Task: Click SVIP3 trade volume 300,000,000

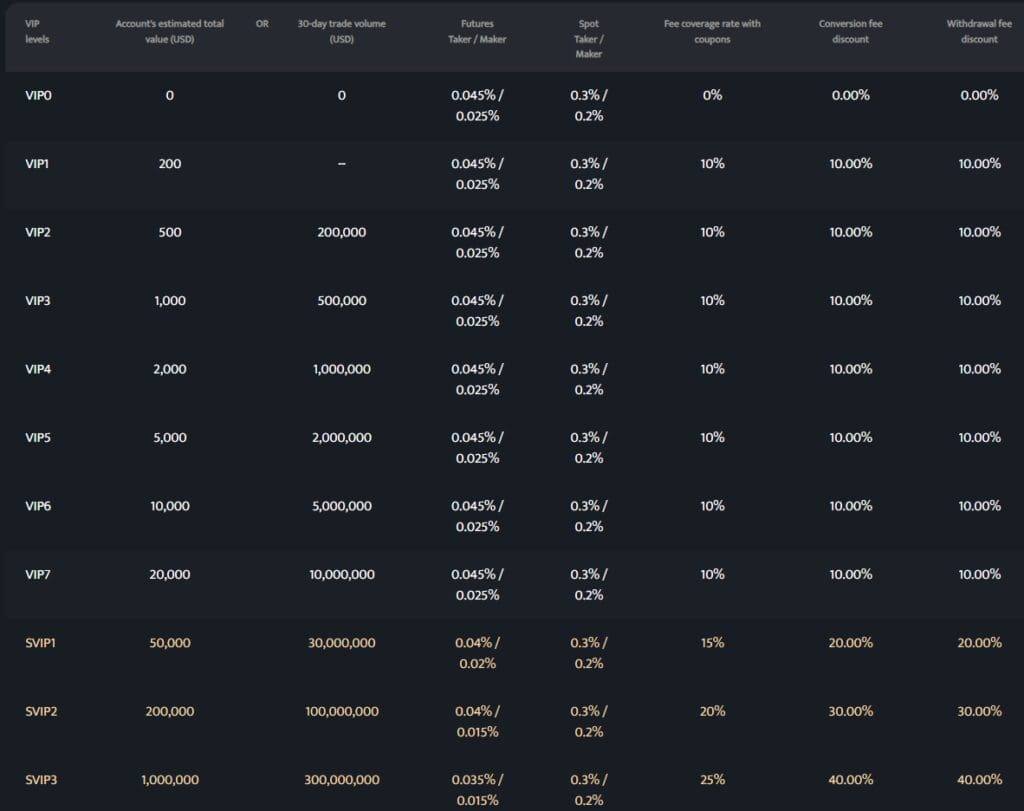Action: [342, 780]
